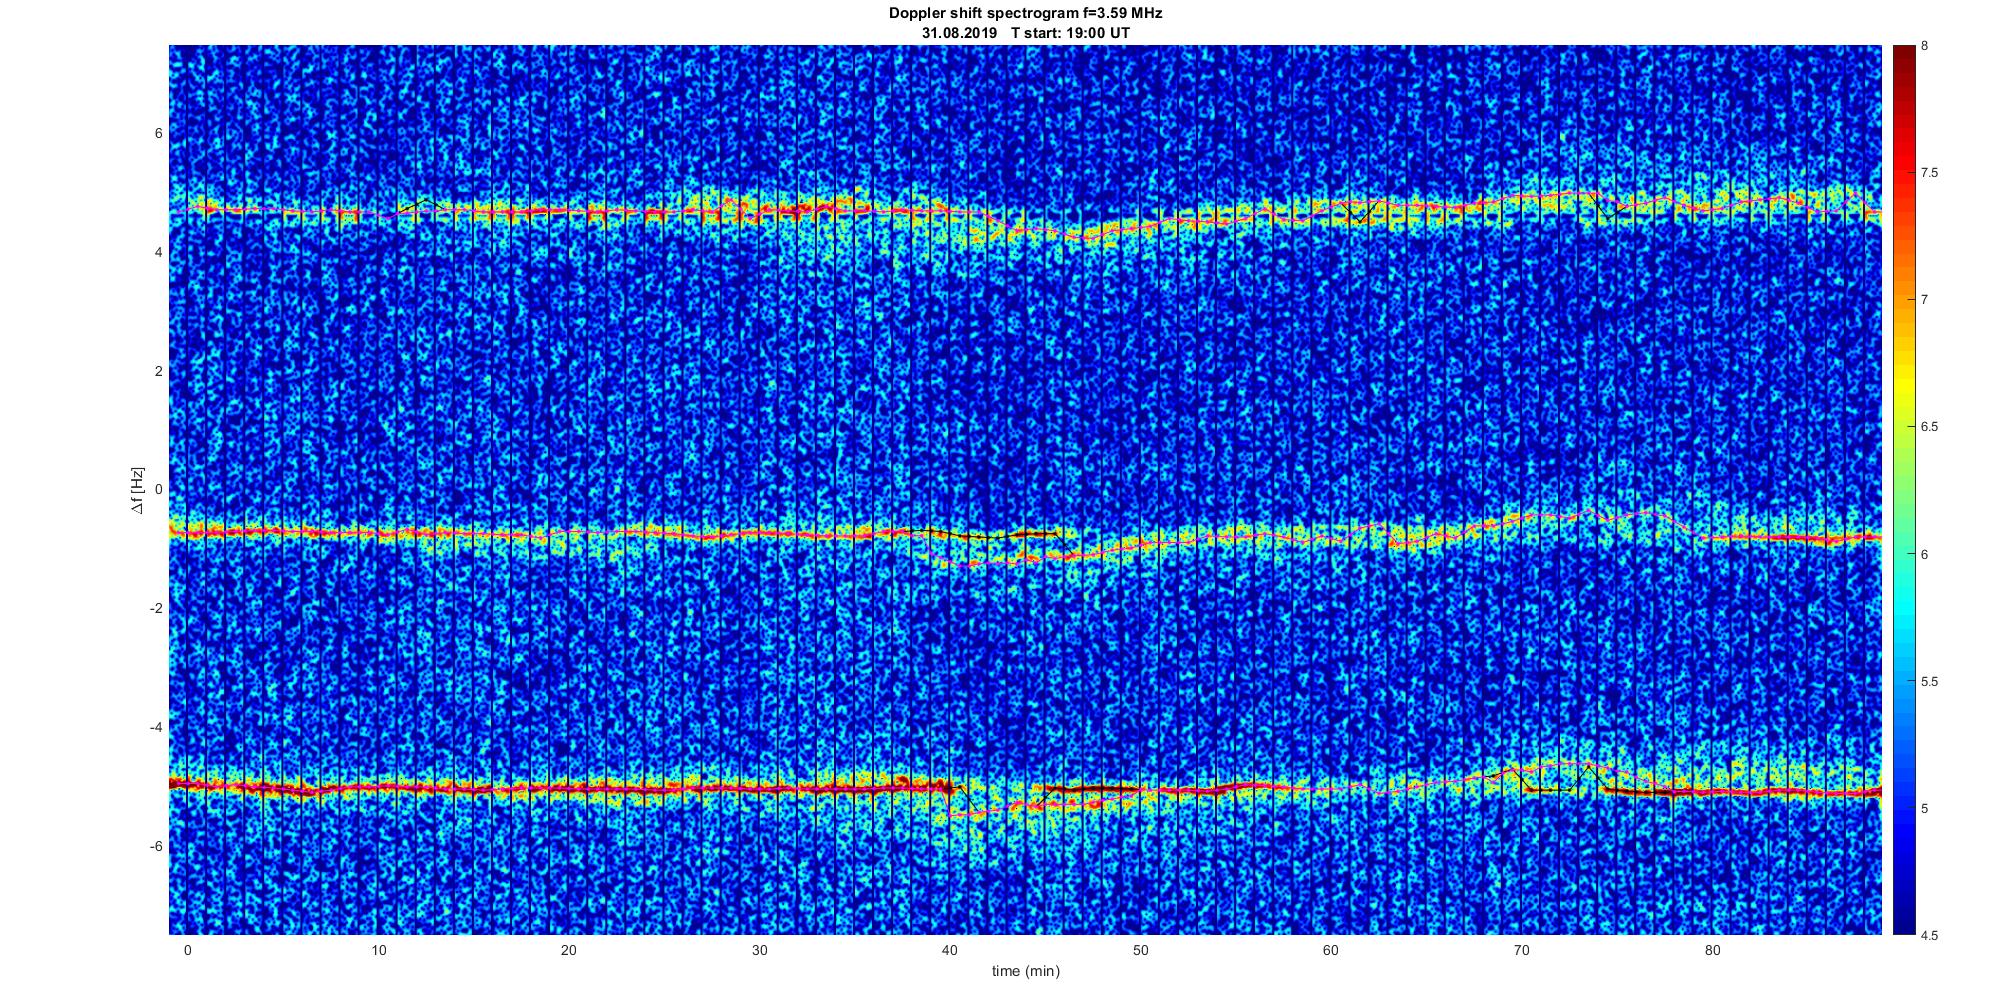Click the x-axis tick label '0'

coord(187,950)
